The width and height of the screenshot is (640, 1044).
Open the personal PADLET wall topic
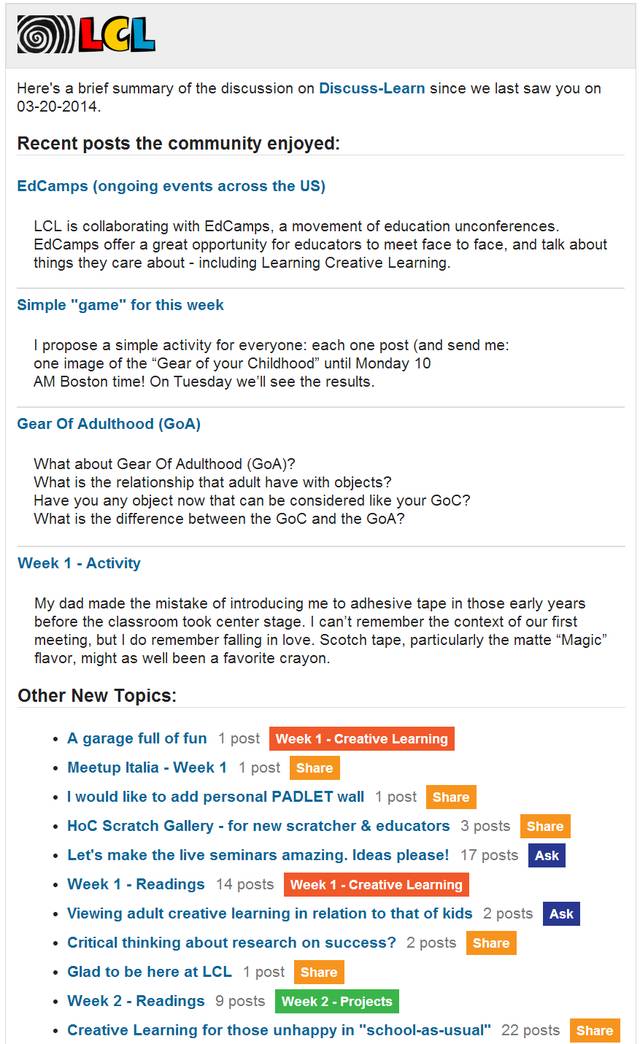click(x=216, y=797)
